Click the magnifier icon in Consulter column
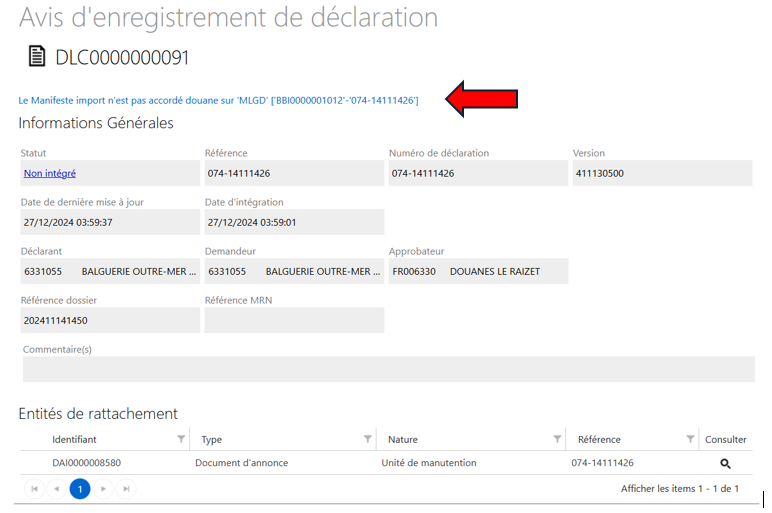 (x=725, y=463)
